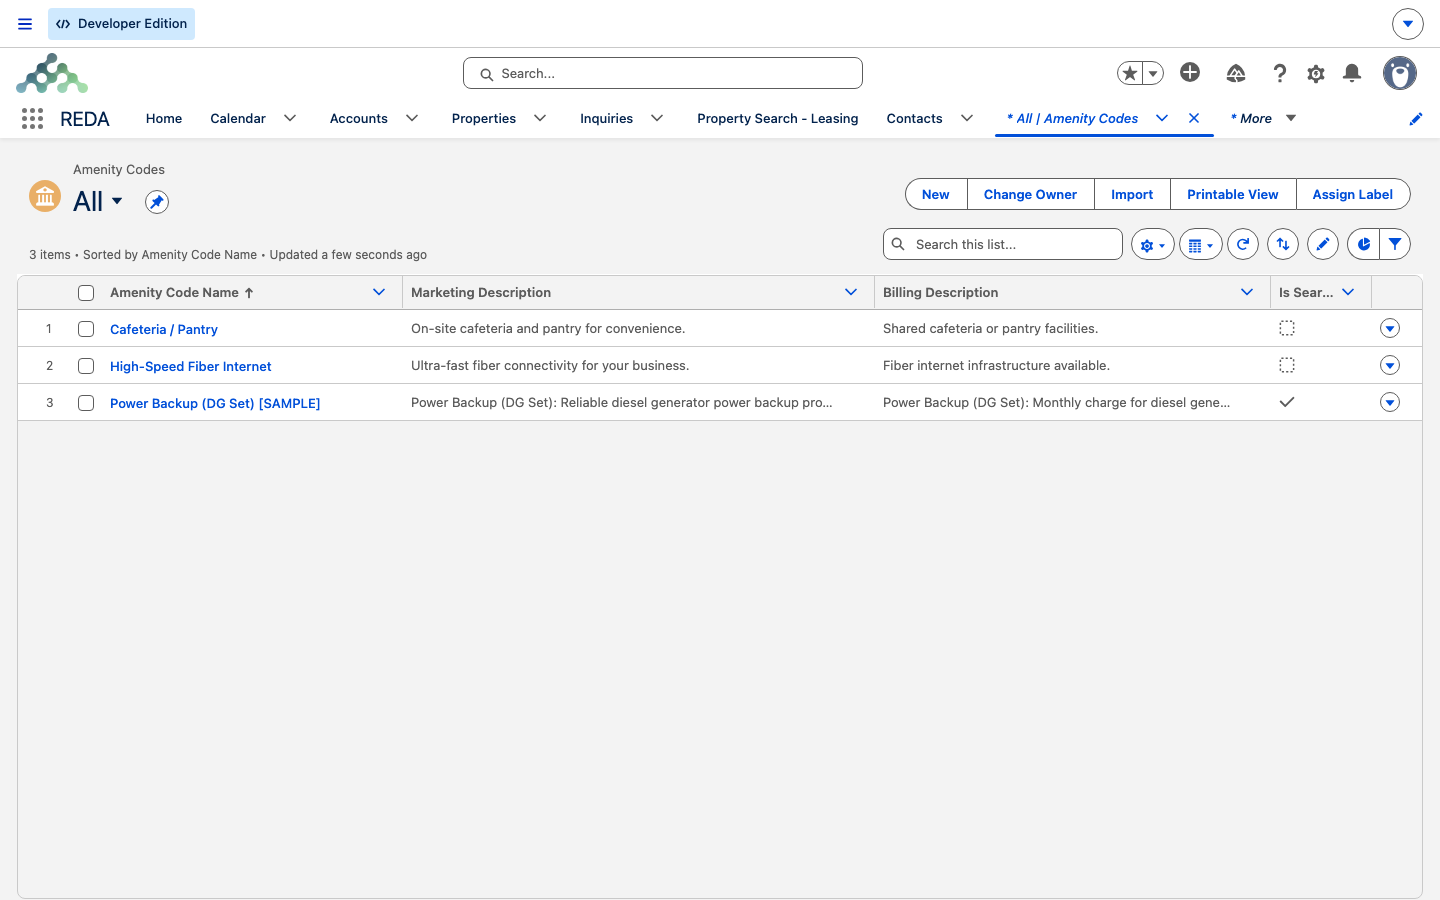Toggle Is Searchable for Cafeteria / Pantry
1440x900 pixels.
[1287, 328]
